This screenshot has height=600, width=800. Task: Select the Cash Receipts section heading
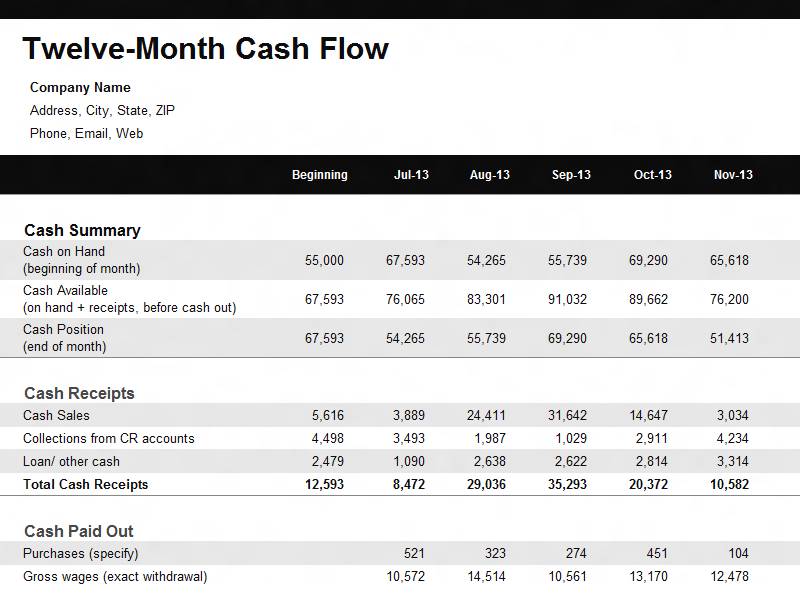tap(79, 393)
